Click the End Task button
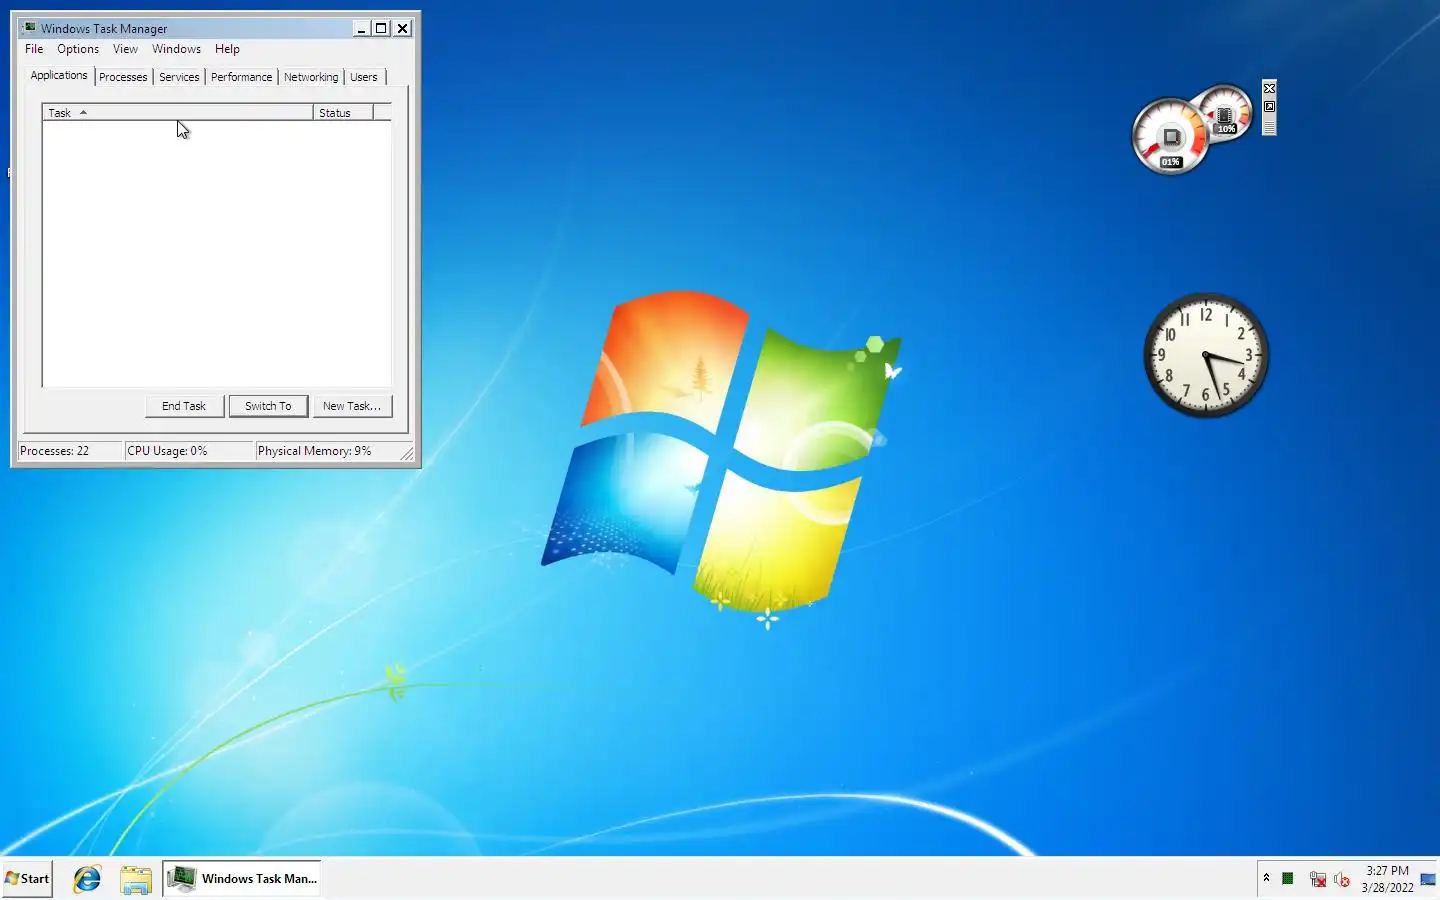 pyautogui.click(x=184, y=406)
